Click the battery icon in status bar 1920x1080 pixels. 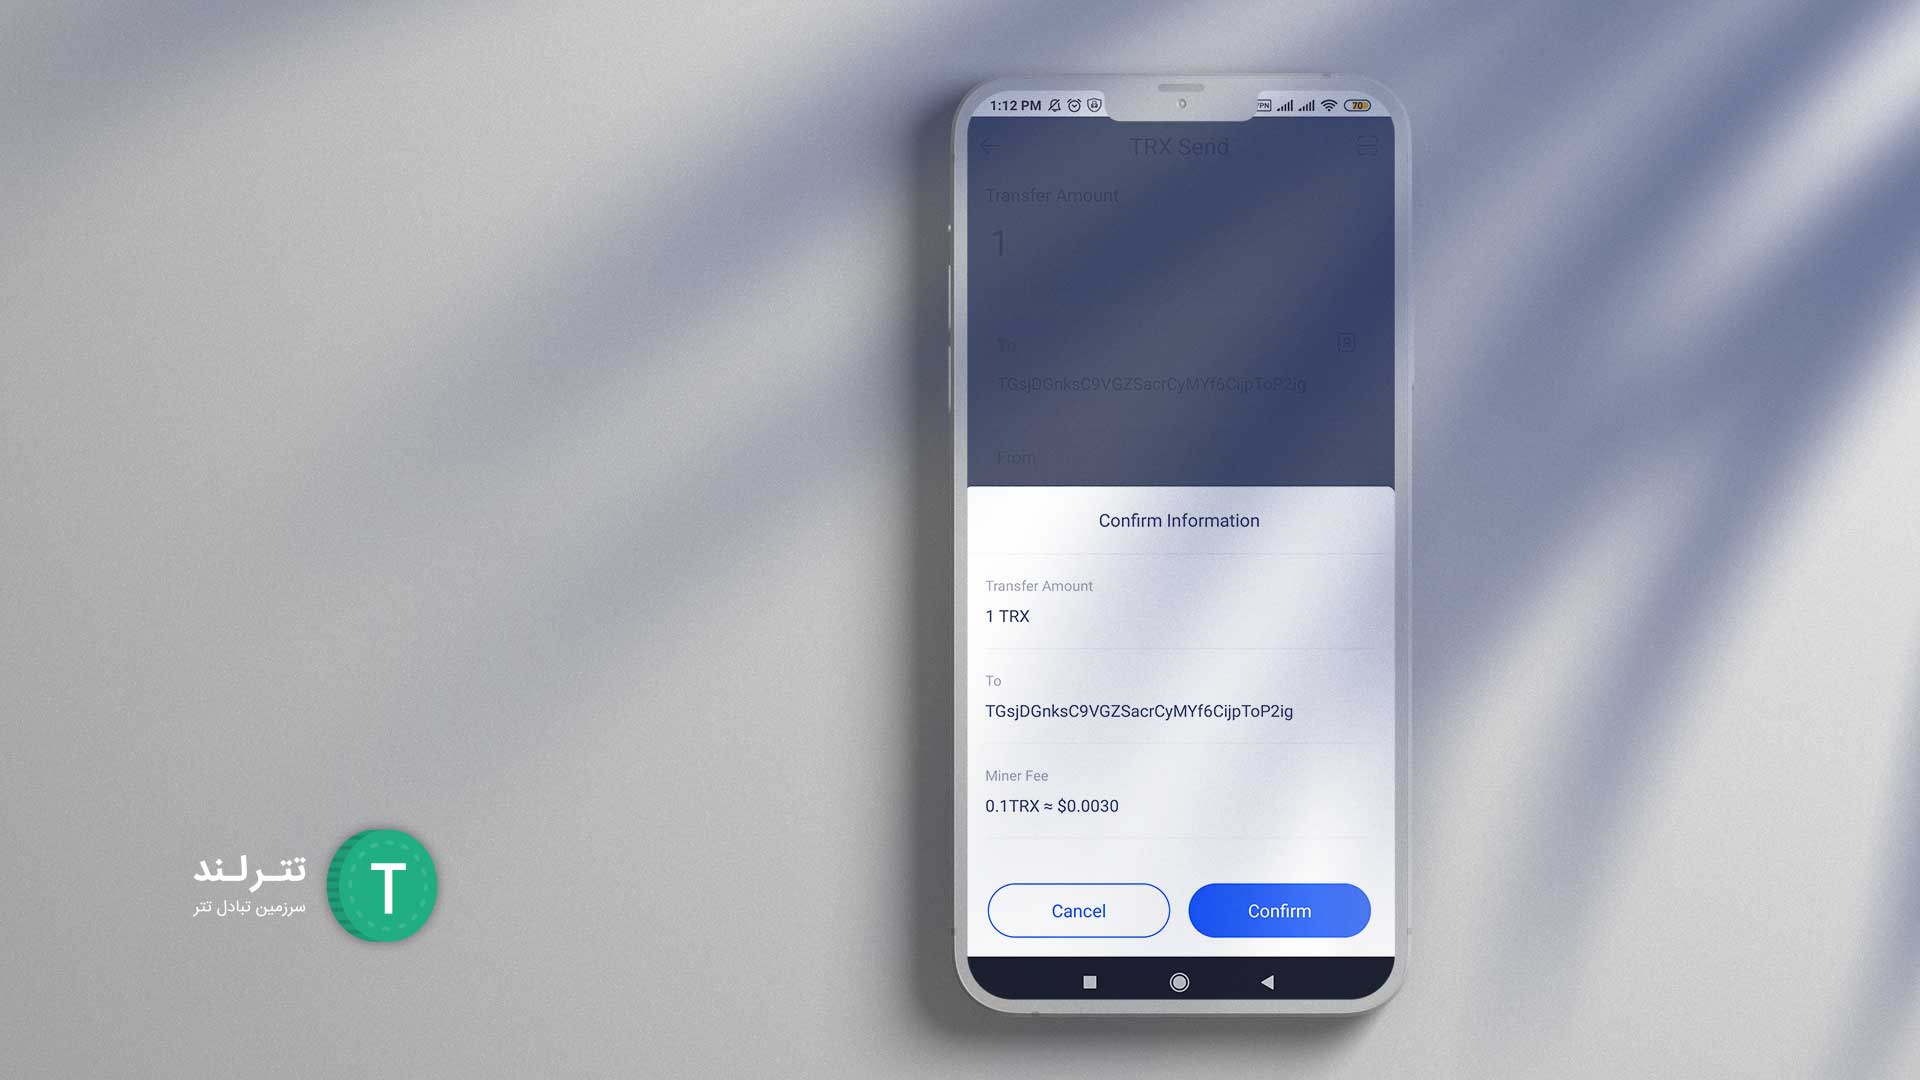pyautogui.click(x=1361, y=104)
